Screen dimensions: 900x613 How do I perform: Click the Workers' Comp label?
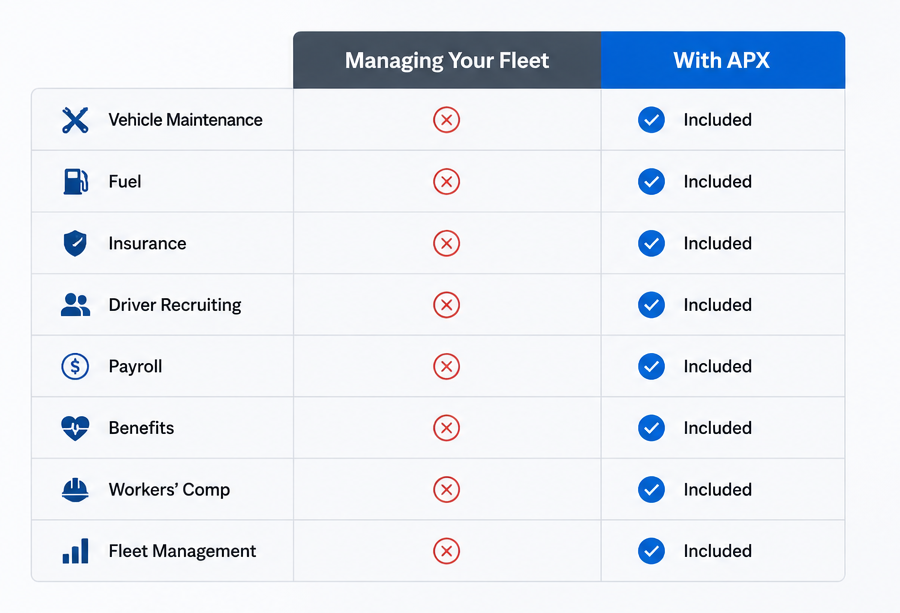169,490
